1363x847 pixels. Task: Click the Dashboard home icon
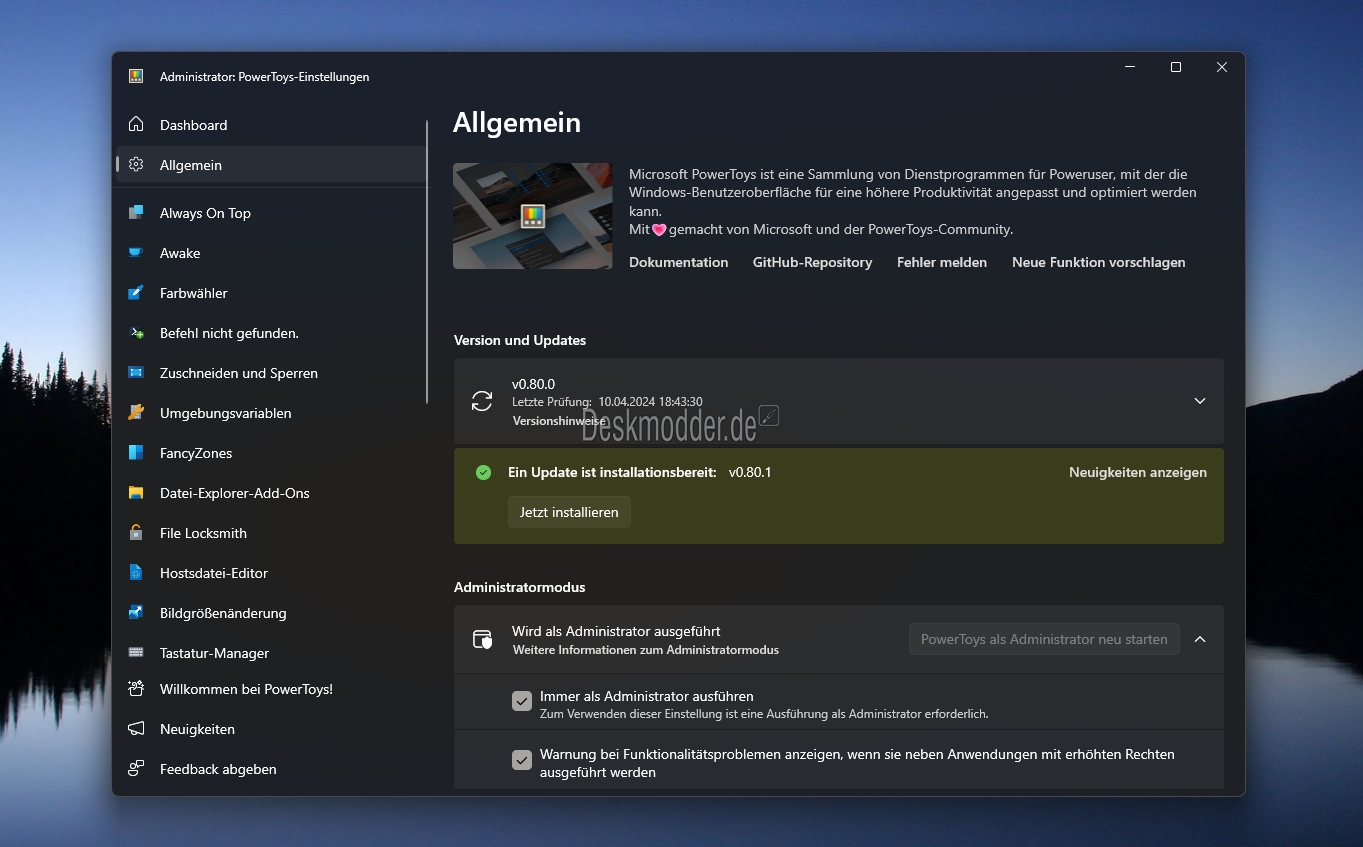(x=136, y=124)
